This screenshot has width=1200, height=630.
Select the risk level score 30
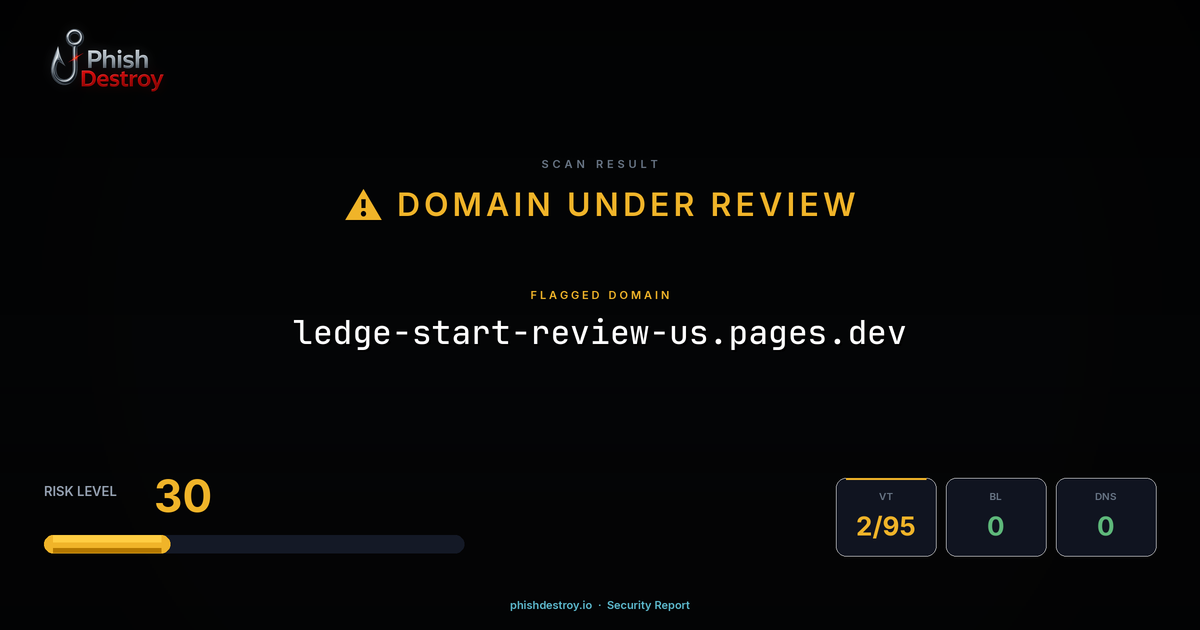183,496
